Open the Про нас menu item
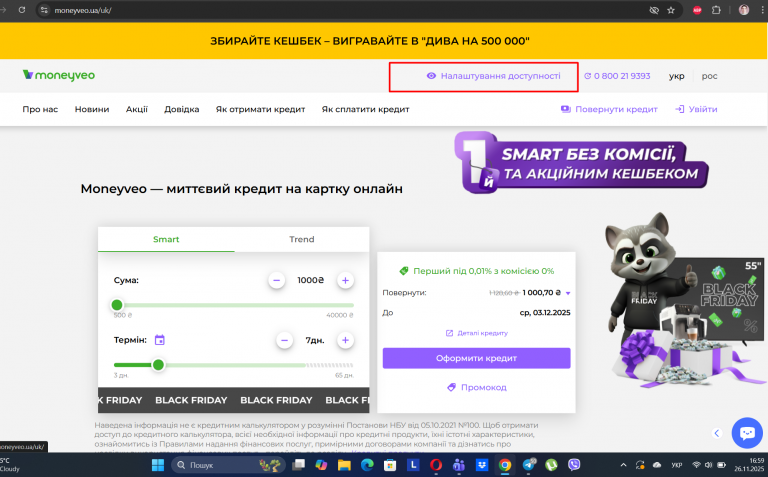 (40, 109)
